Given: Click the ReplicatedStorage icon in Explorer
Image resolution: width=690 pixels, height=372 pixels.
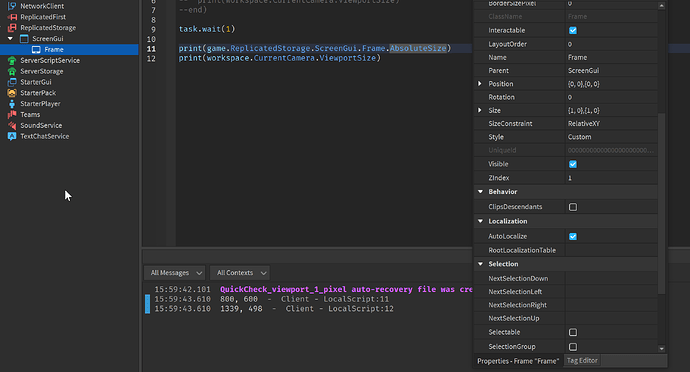Looking at the screenshot, I should pyautogui.click(x=12, y=28).
